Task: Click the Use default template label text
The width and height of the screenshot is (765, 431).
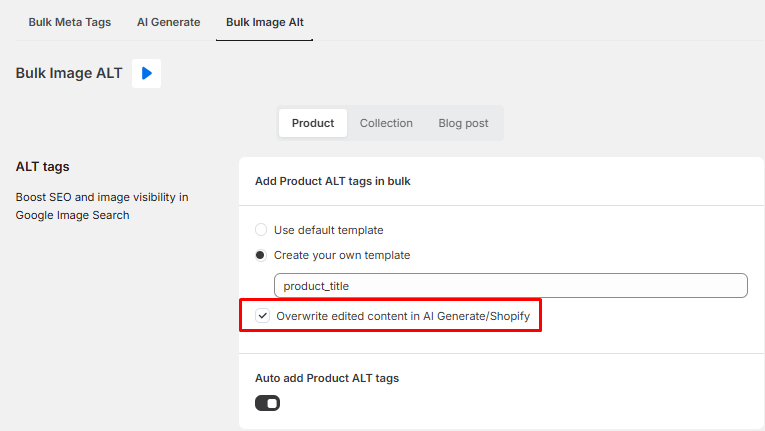Action: point(328,230)
